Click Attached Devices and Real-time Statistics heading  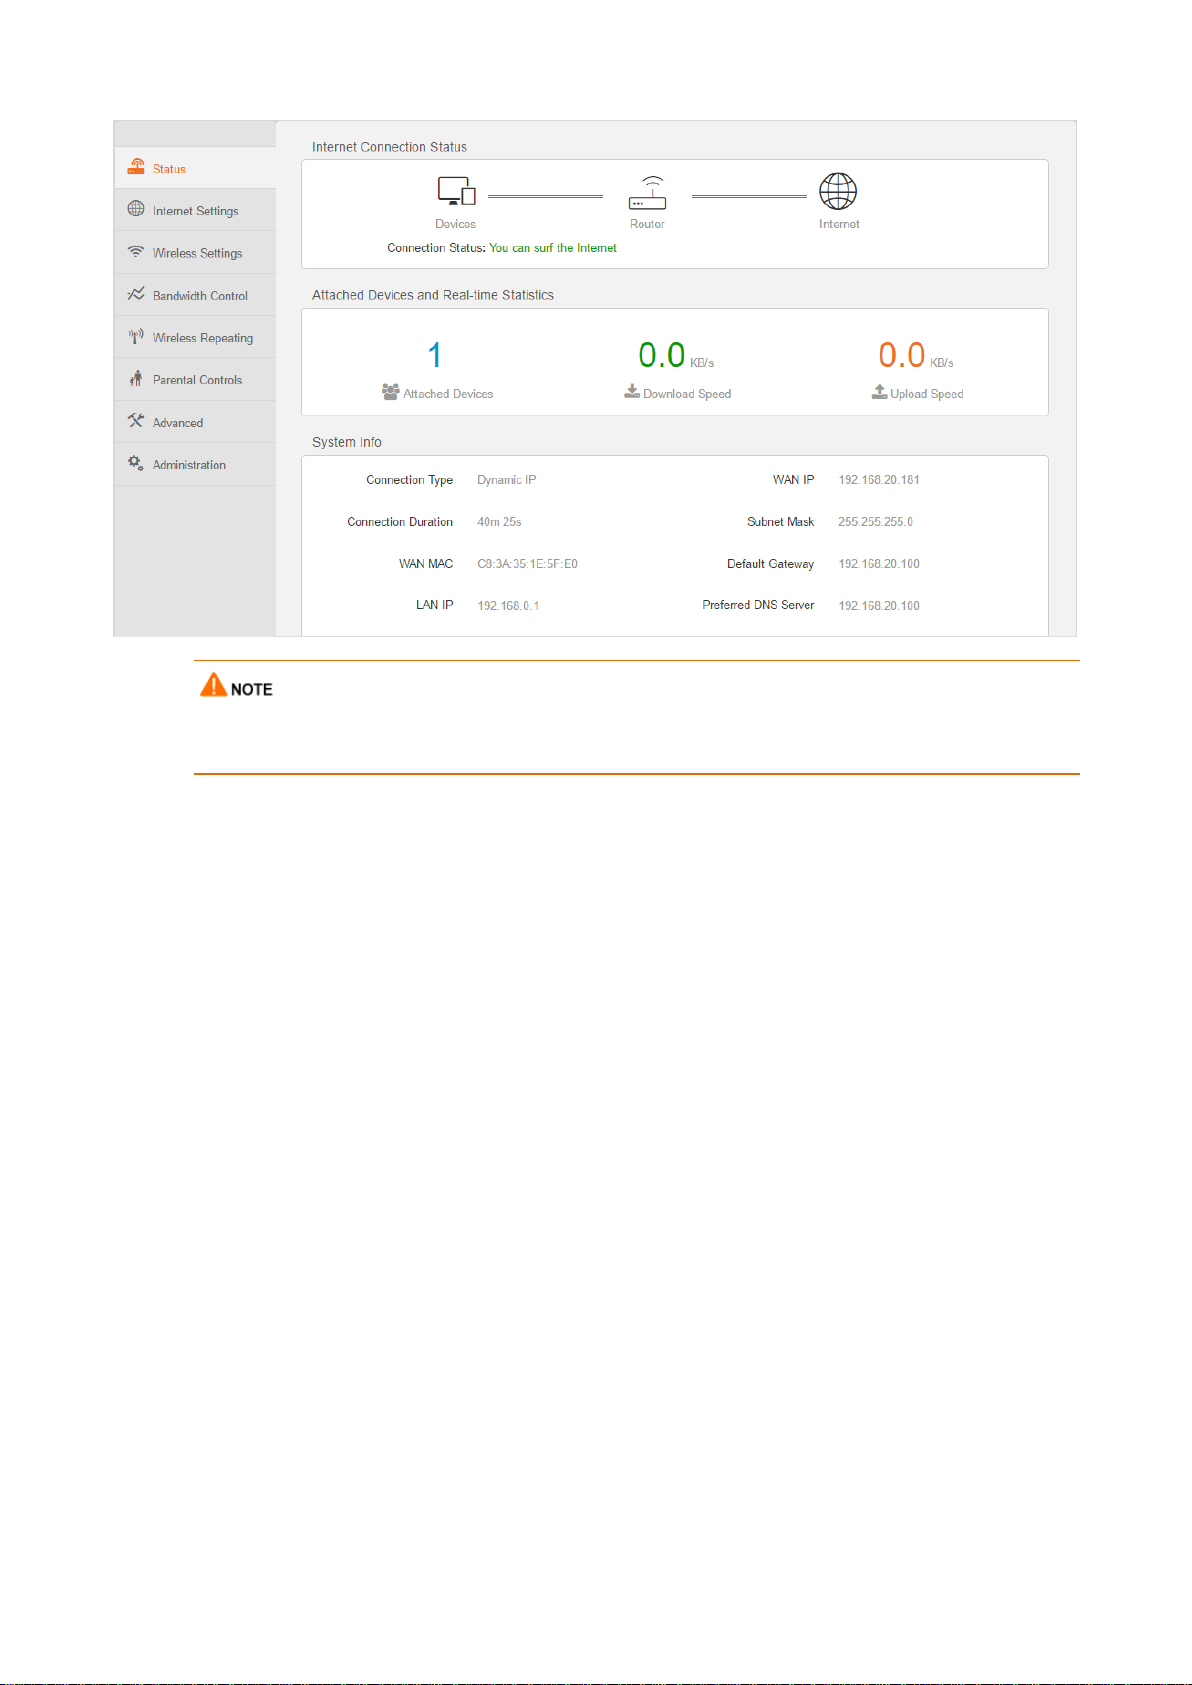[433, 295]
